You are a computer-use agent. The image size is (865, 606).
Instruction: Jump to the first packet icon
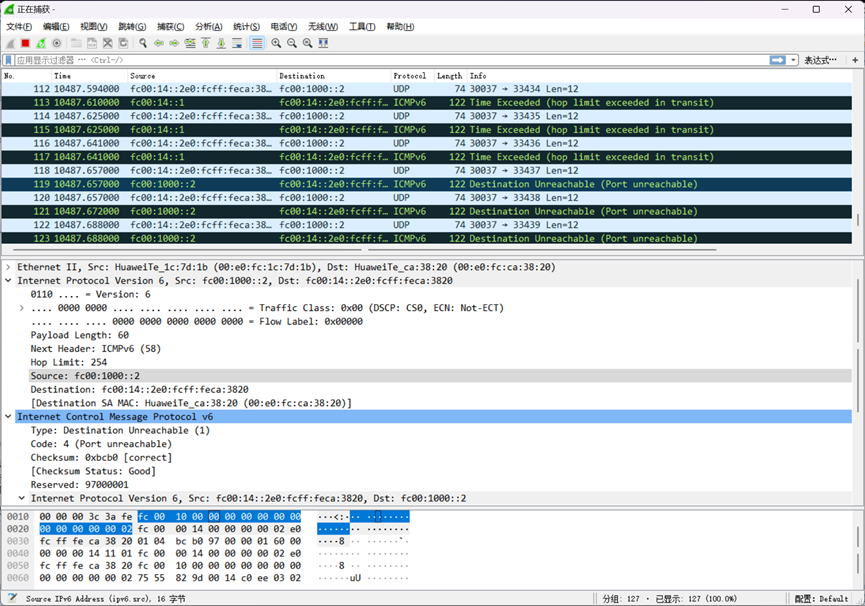[206, 43]
